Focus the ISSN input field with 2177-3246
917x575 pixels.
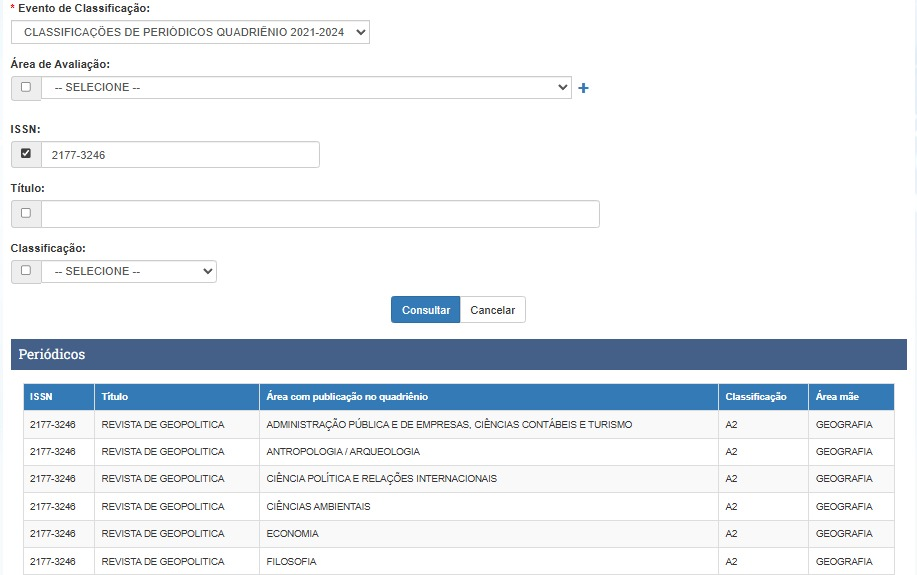click(180, 155)
